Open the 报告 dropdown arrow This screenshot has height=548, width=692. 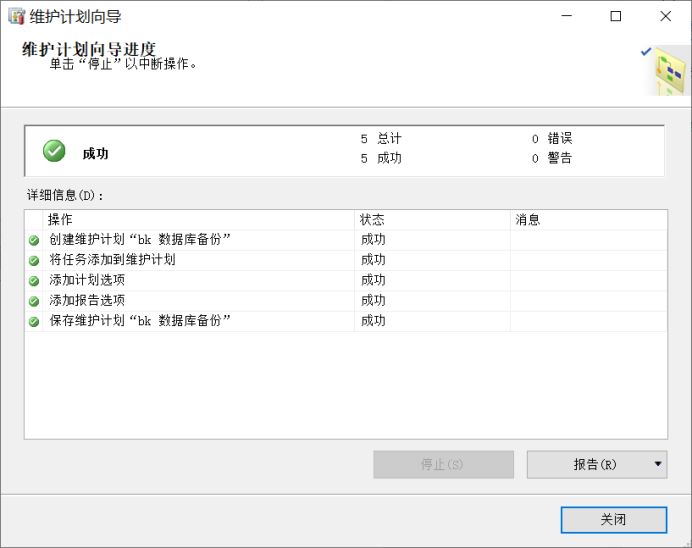pos(658,464)
